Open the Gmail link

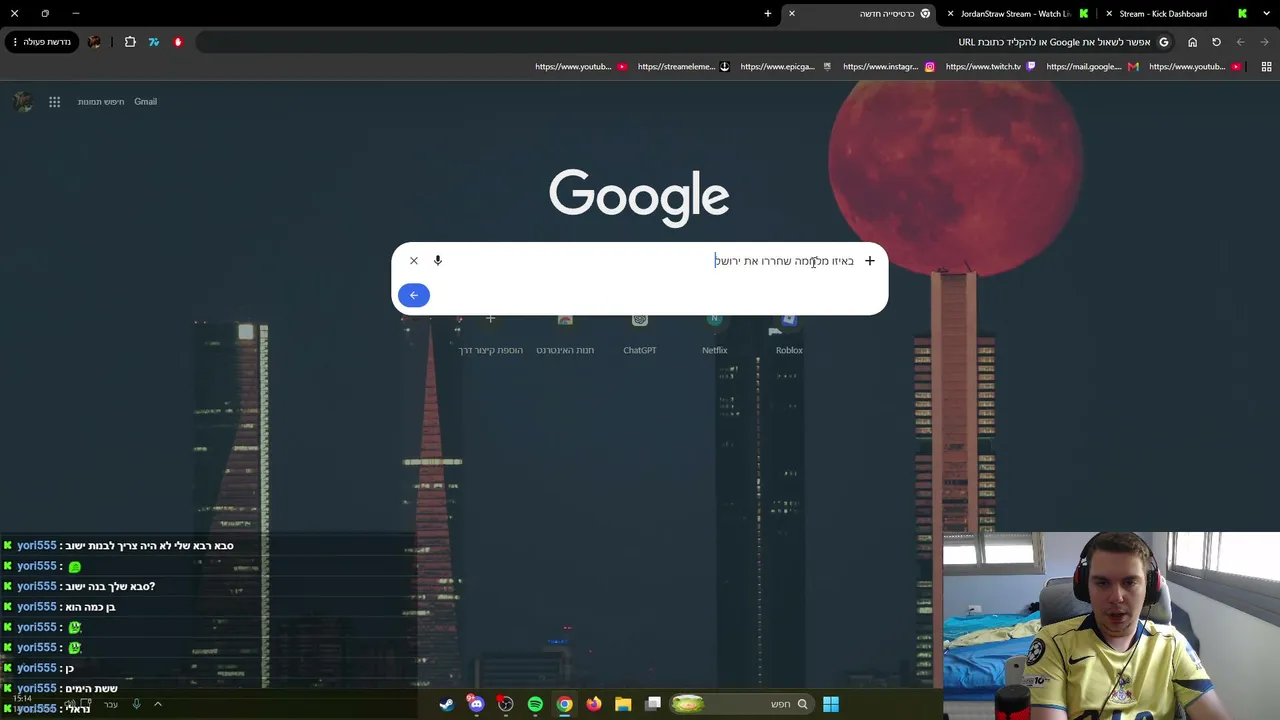click(146, 102)
